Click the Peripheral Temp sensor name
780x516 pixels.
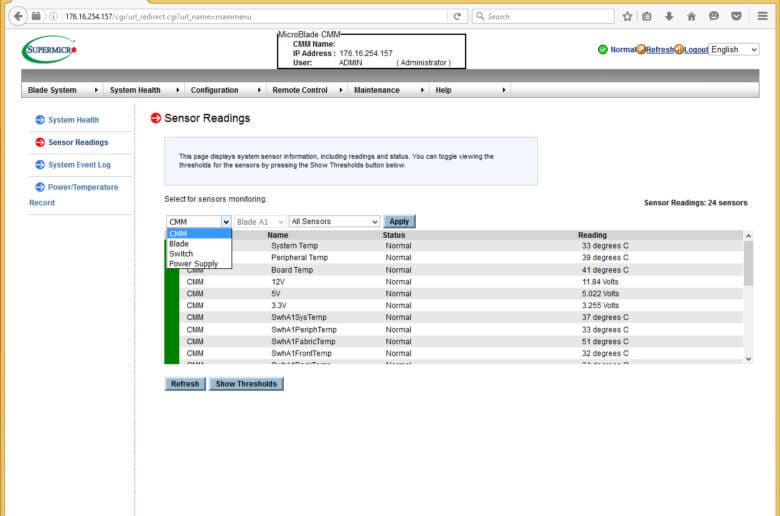pos(299,258)
